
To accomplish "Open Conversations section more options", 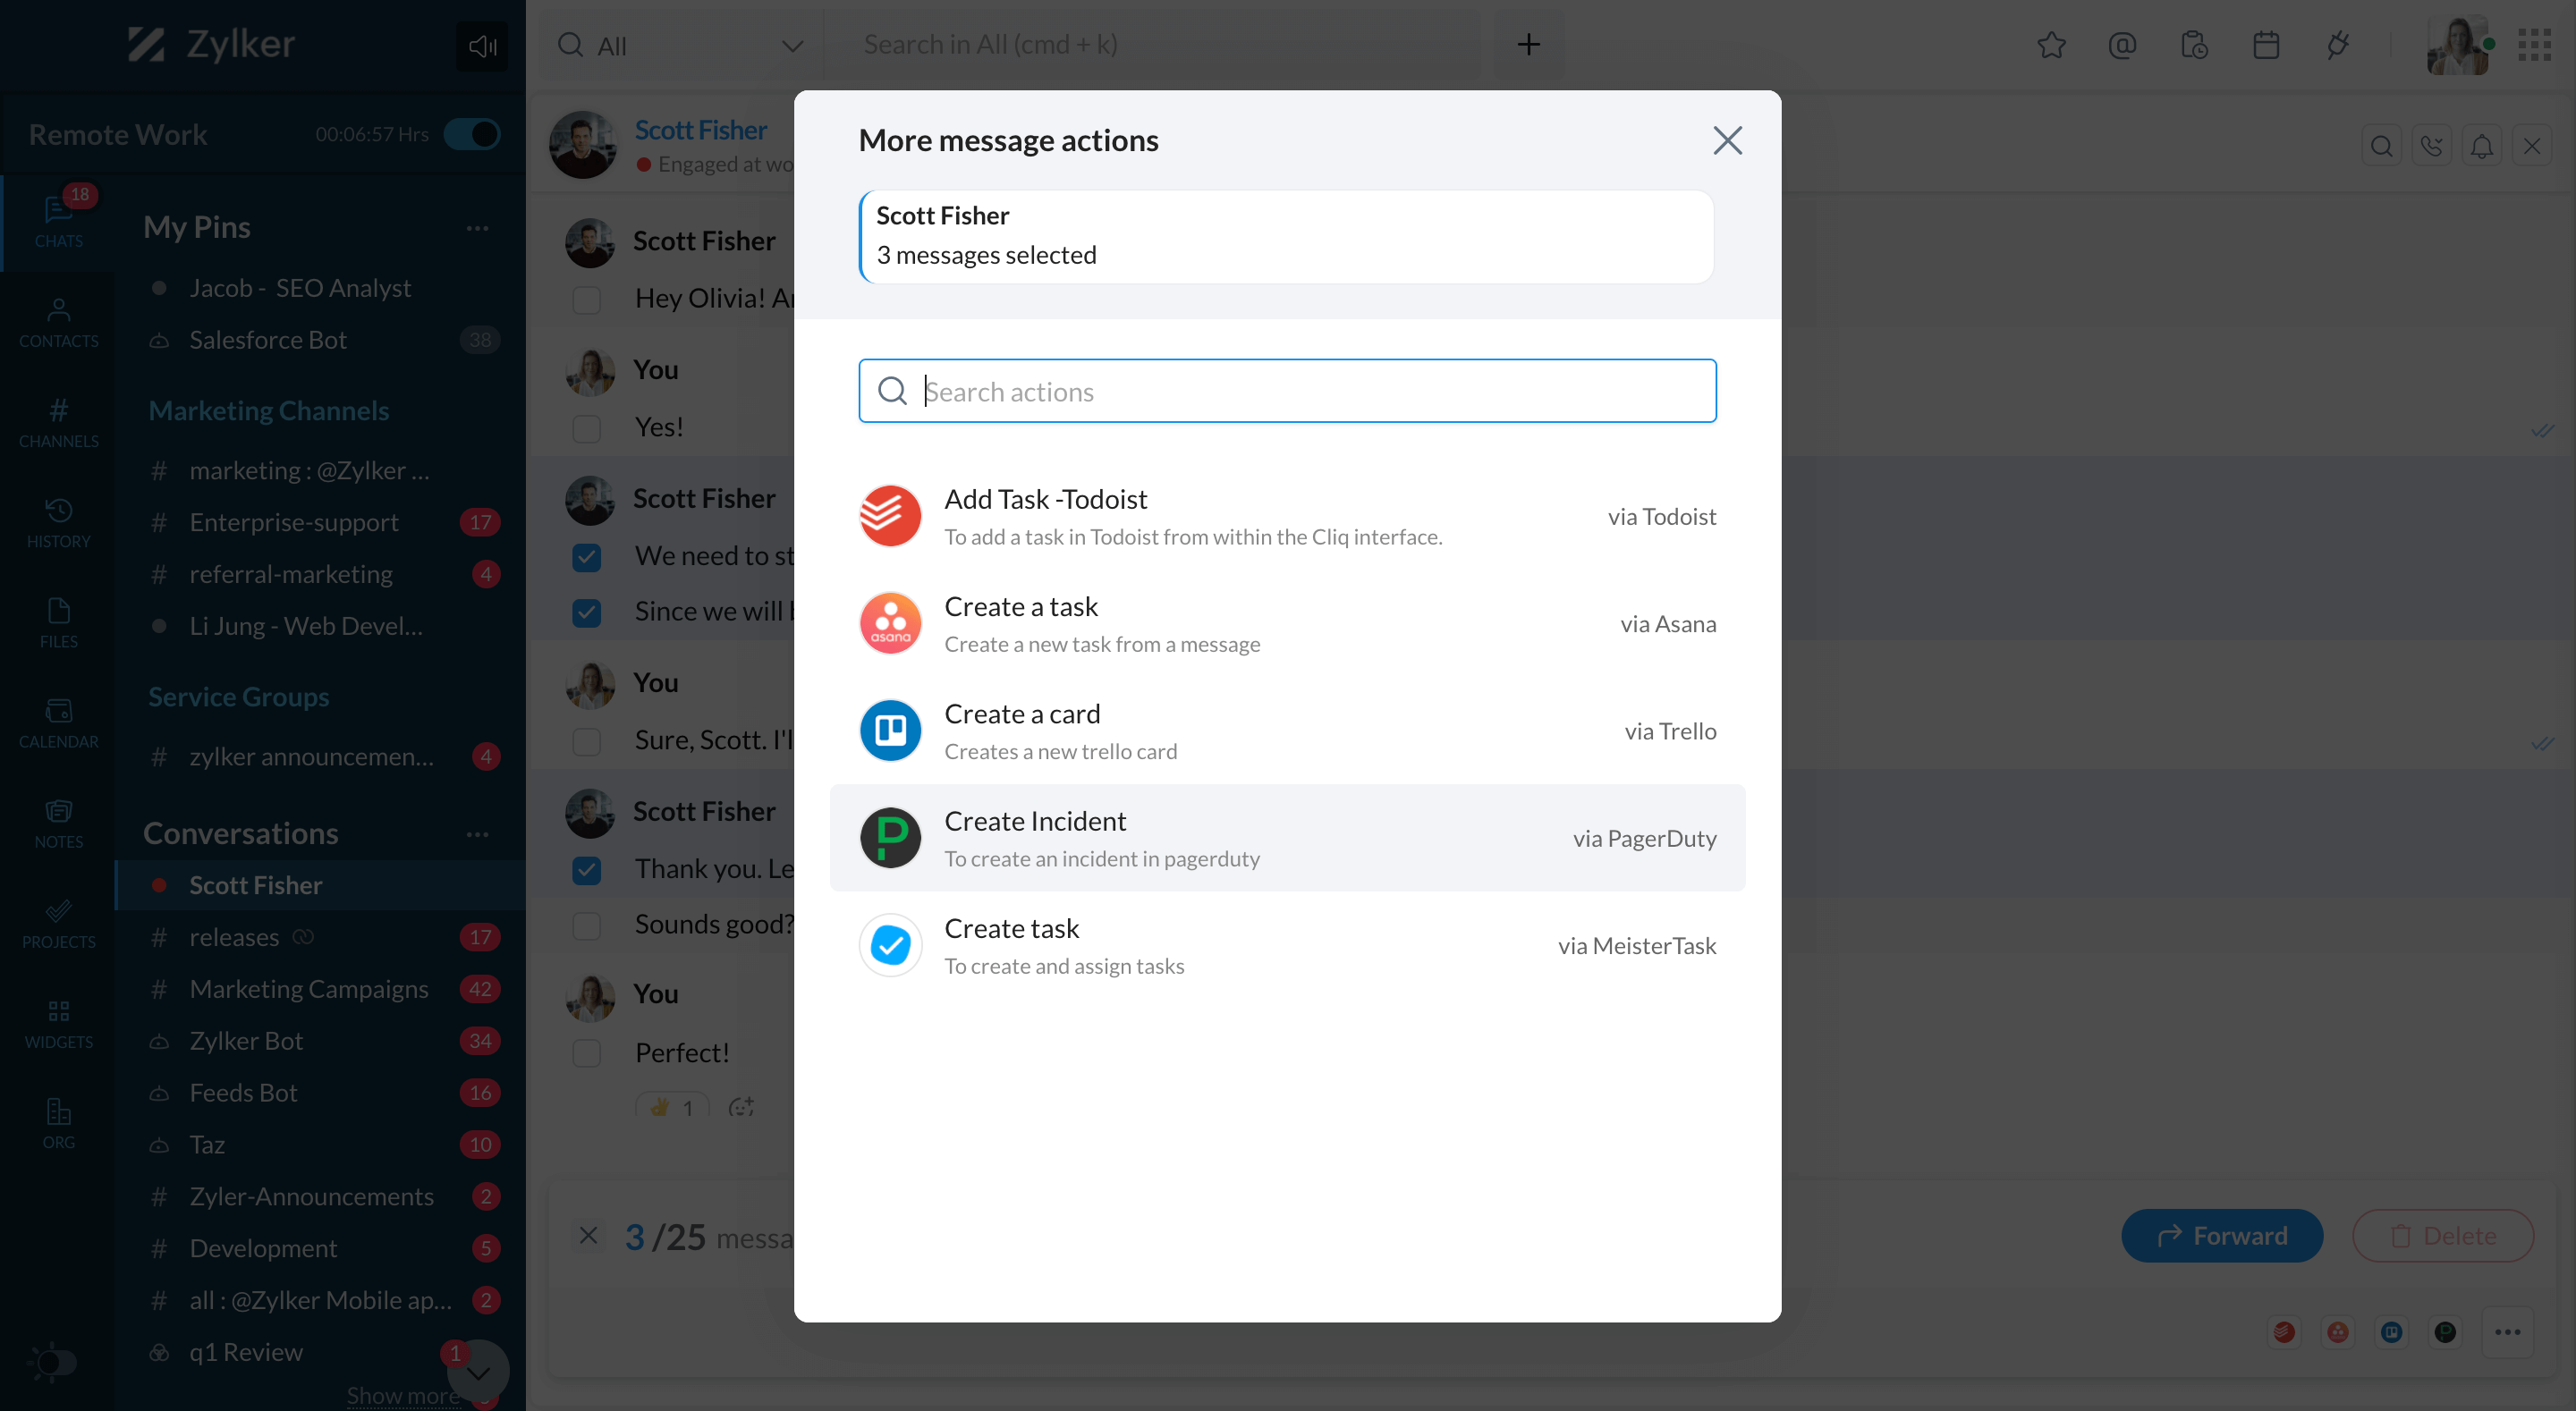I will (477, 834).
